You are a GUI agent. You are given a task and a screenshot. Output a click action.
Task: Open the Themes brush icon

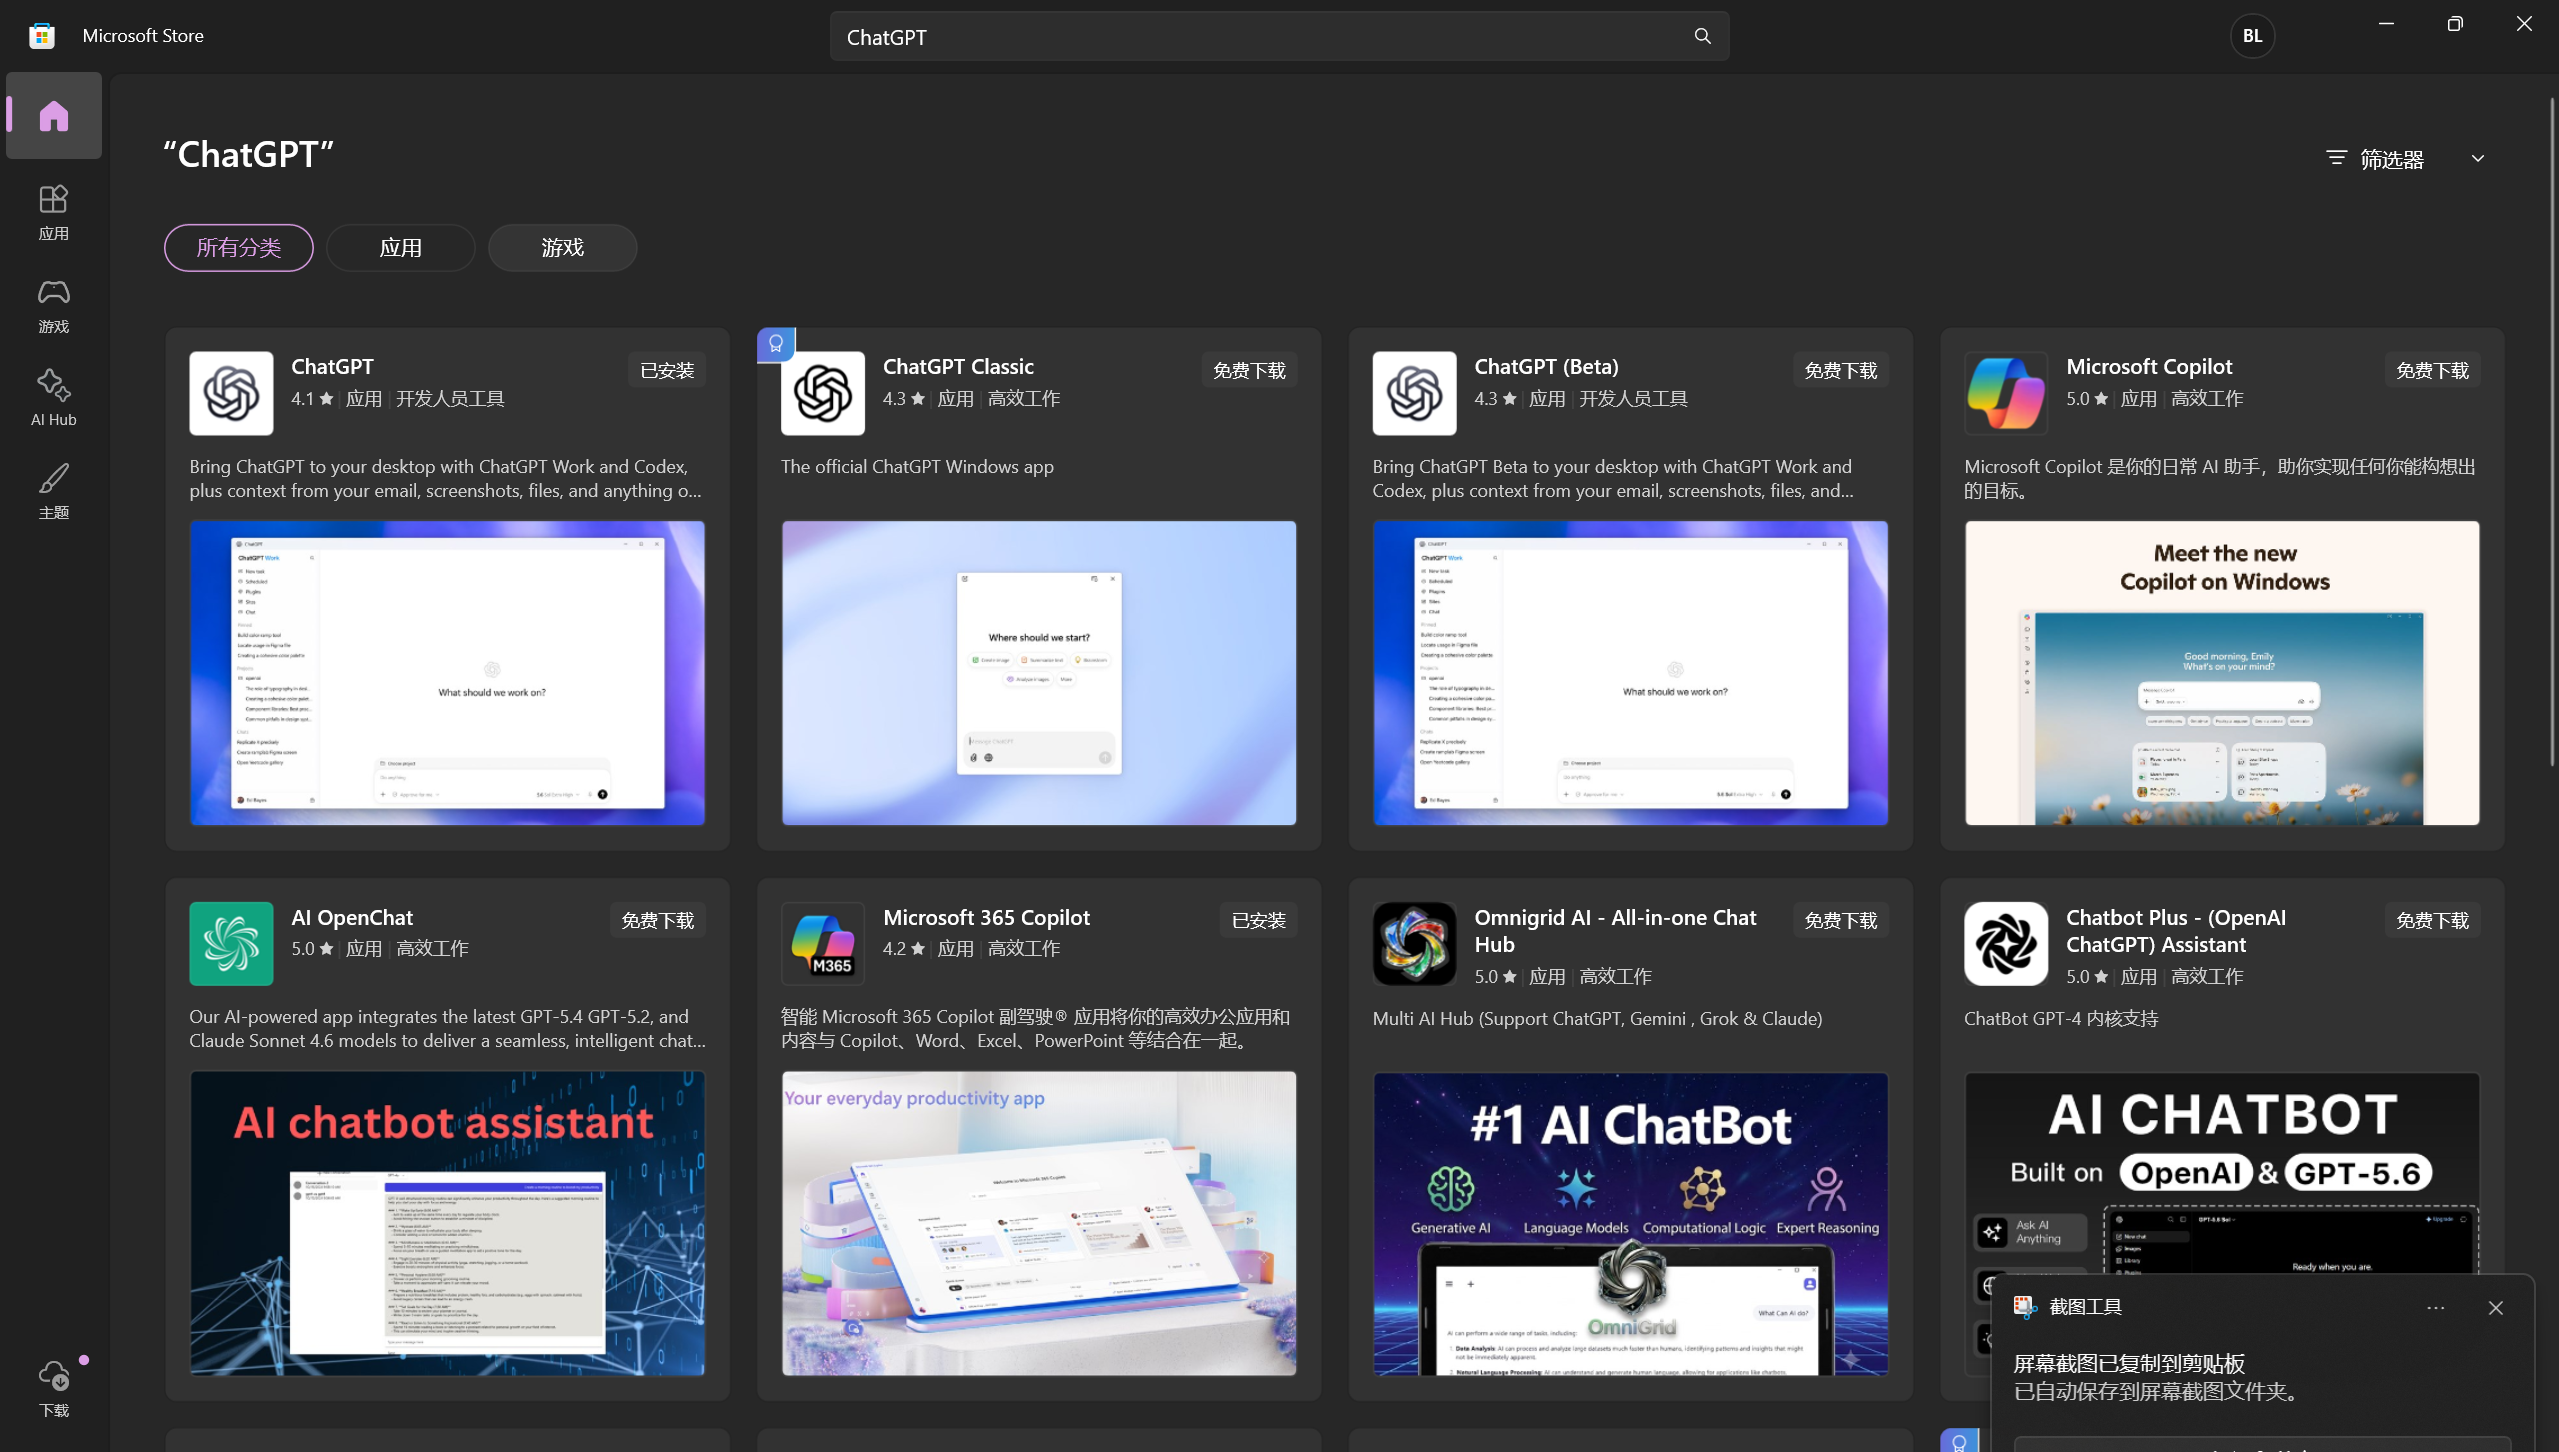[54, 478]
